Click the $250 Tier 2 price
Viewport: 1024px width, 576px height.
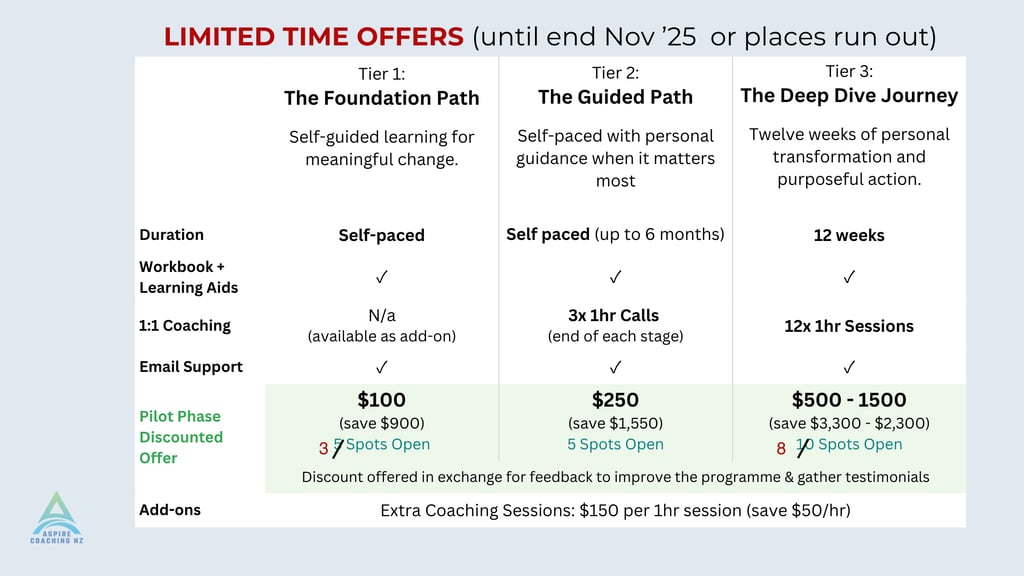[x=615, y=400]
